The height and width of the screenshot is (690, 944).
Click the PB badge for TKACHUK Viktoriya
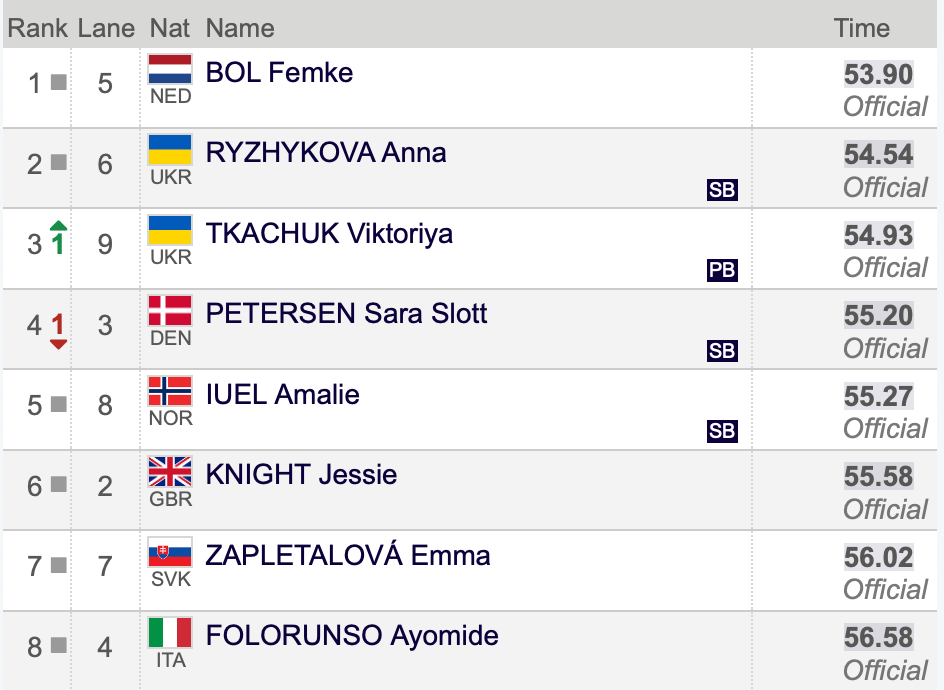722,270
